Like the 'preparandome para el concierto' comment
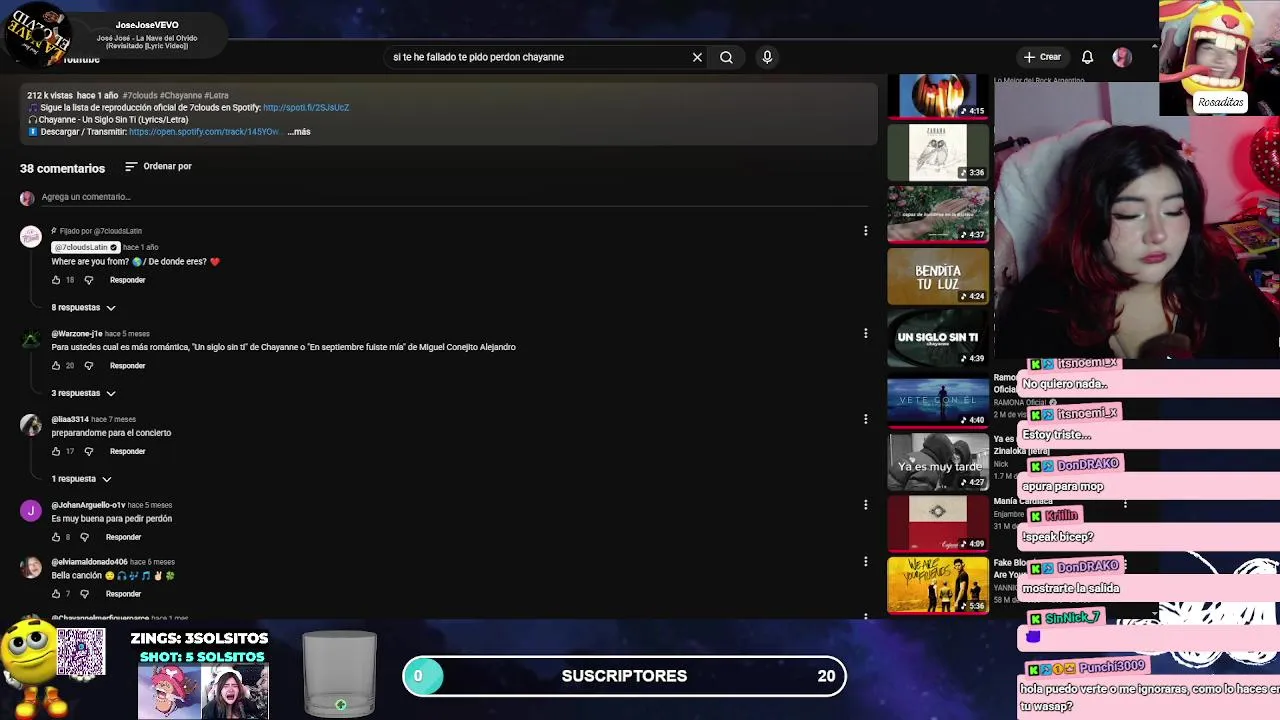Viewport: 1280px width, 720px height. pyautogui.click(x=56, y=452)
